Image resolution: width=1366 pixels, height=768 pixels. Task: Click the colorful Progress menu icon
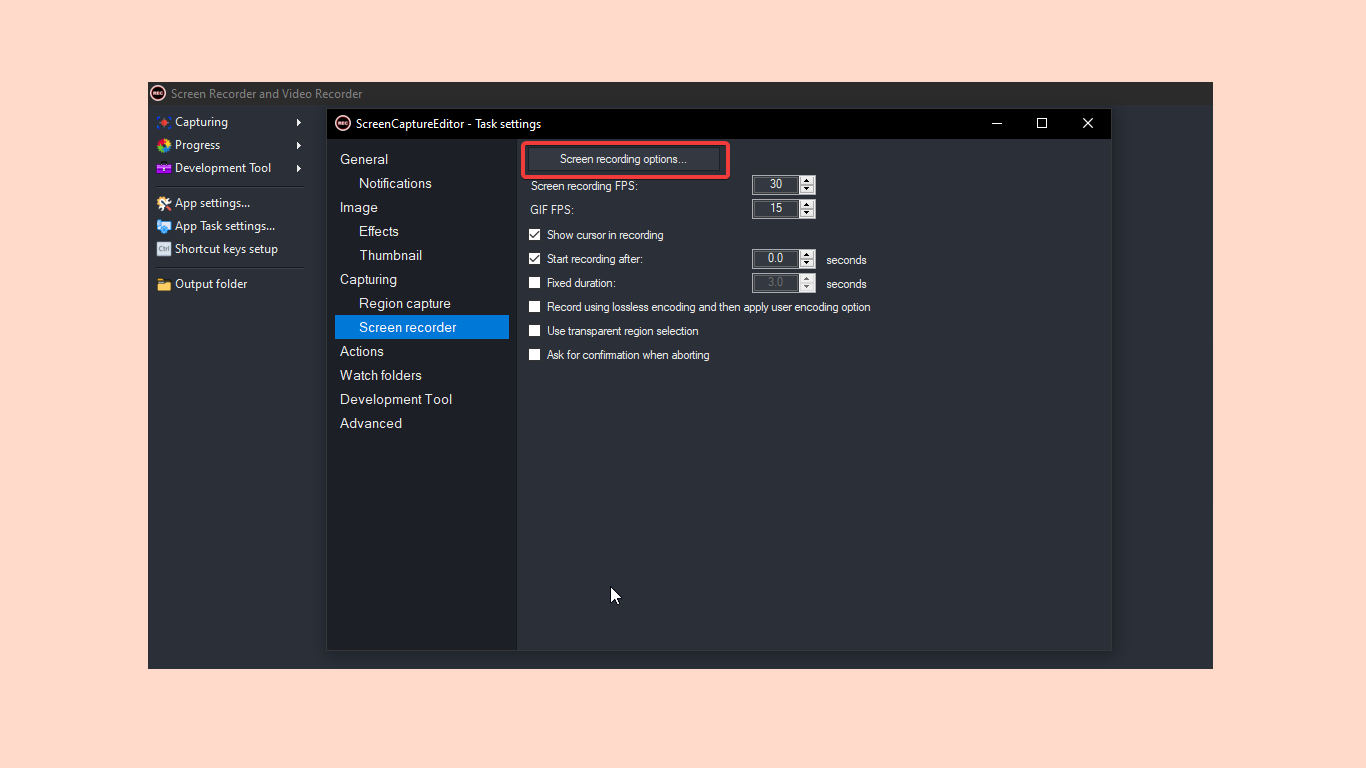coord(164,145)
